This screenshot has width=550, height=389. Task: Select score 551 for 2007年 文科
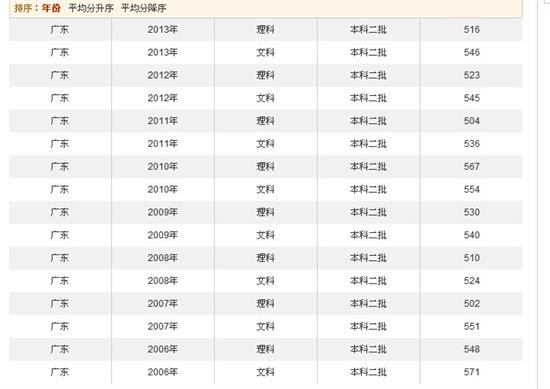pos(471,327)
